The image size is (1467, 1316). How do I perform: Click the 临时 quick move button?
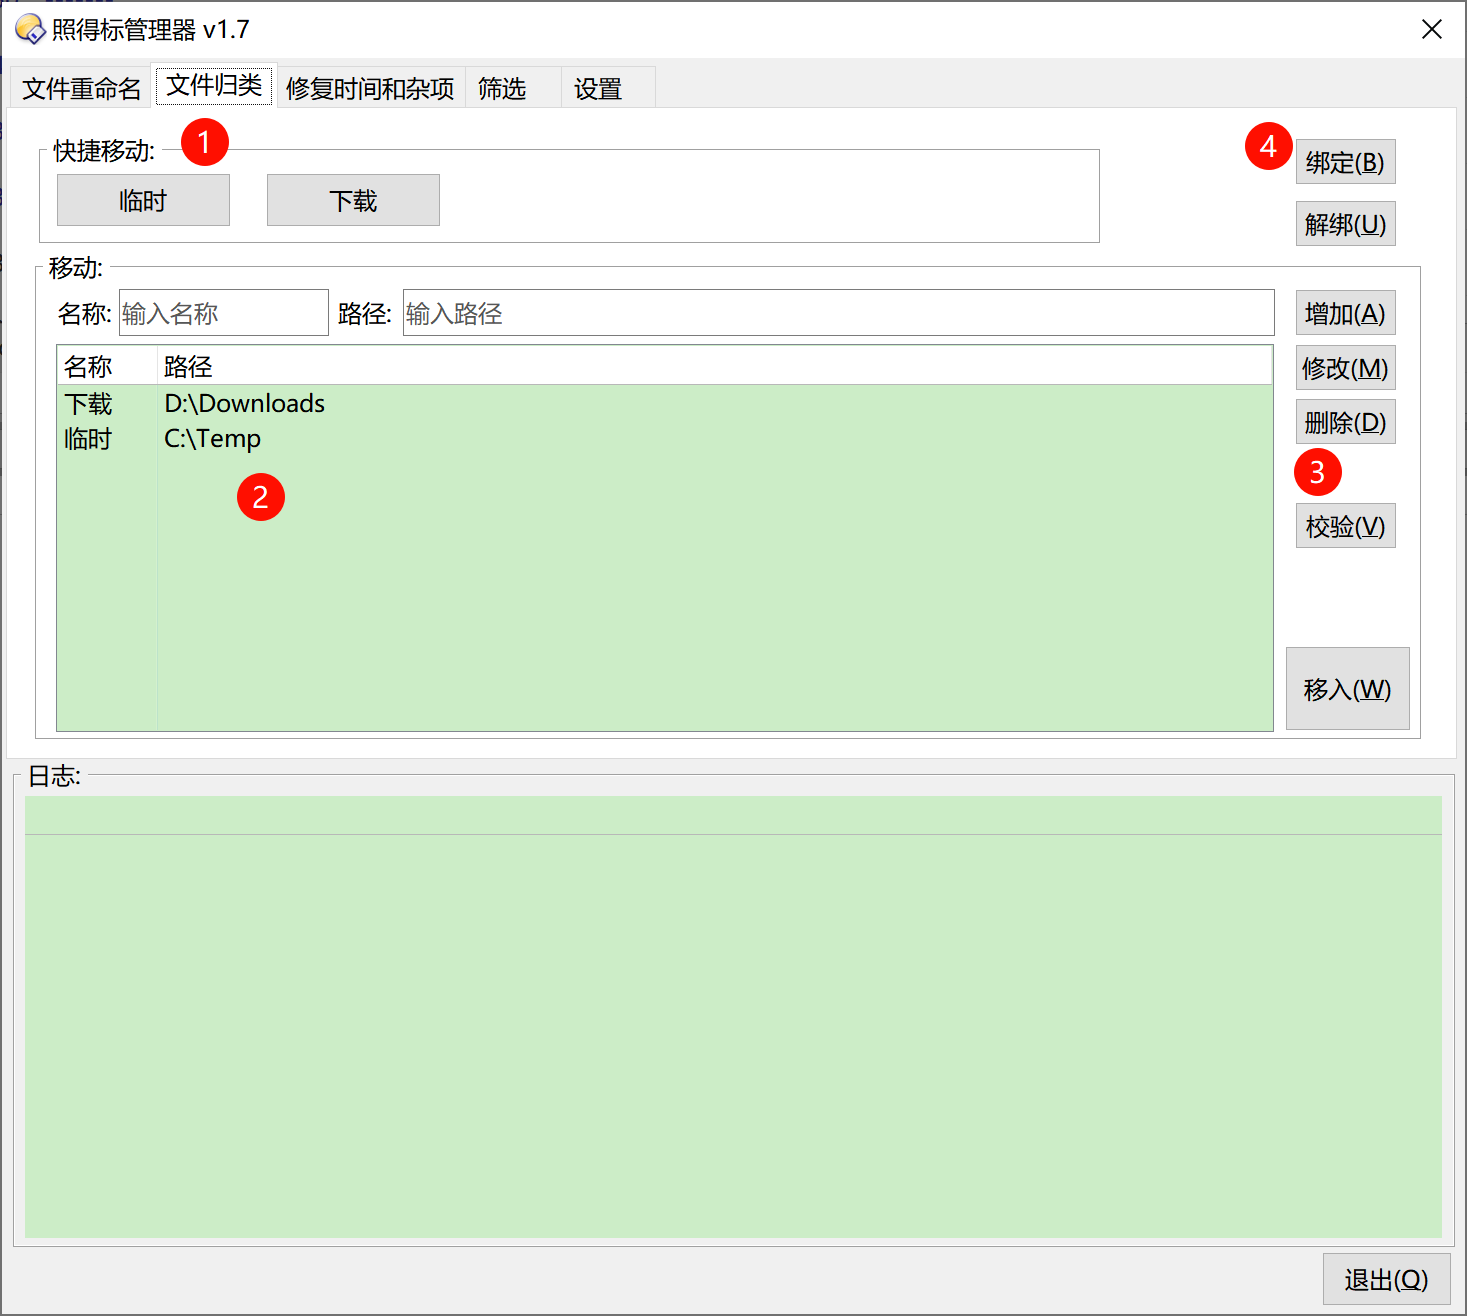(x=143, y=200)
